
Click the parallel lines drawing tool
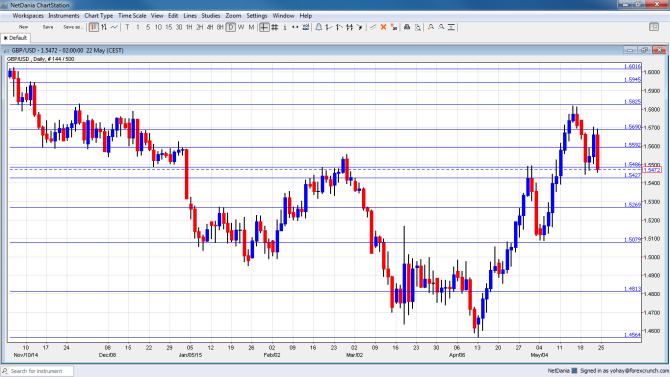(350, 27)
